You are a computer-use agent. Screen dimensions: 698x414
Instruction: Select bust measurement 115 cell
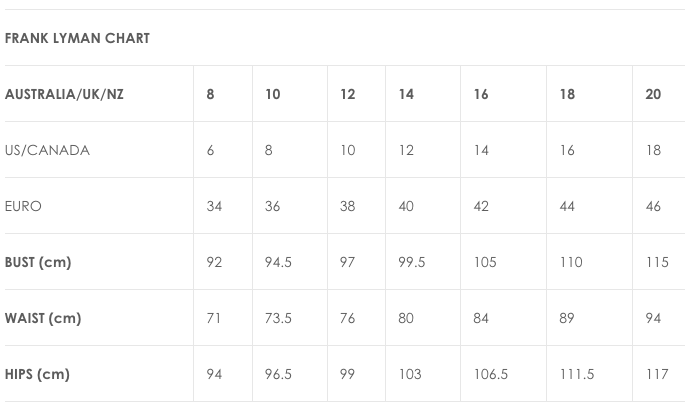pyautogui.click(x=656, y=262)
